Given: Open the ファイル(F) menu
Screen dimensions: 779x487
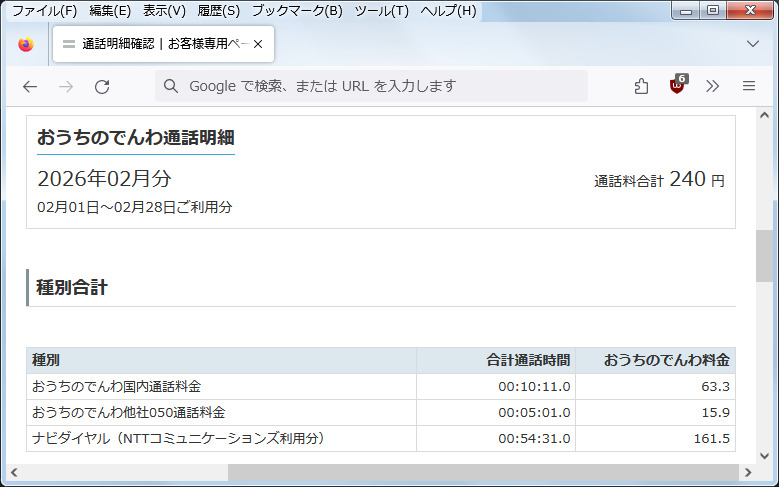Looking at the screenshot, I should 44,11.
